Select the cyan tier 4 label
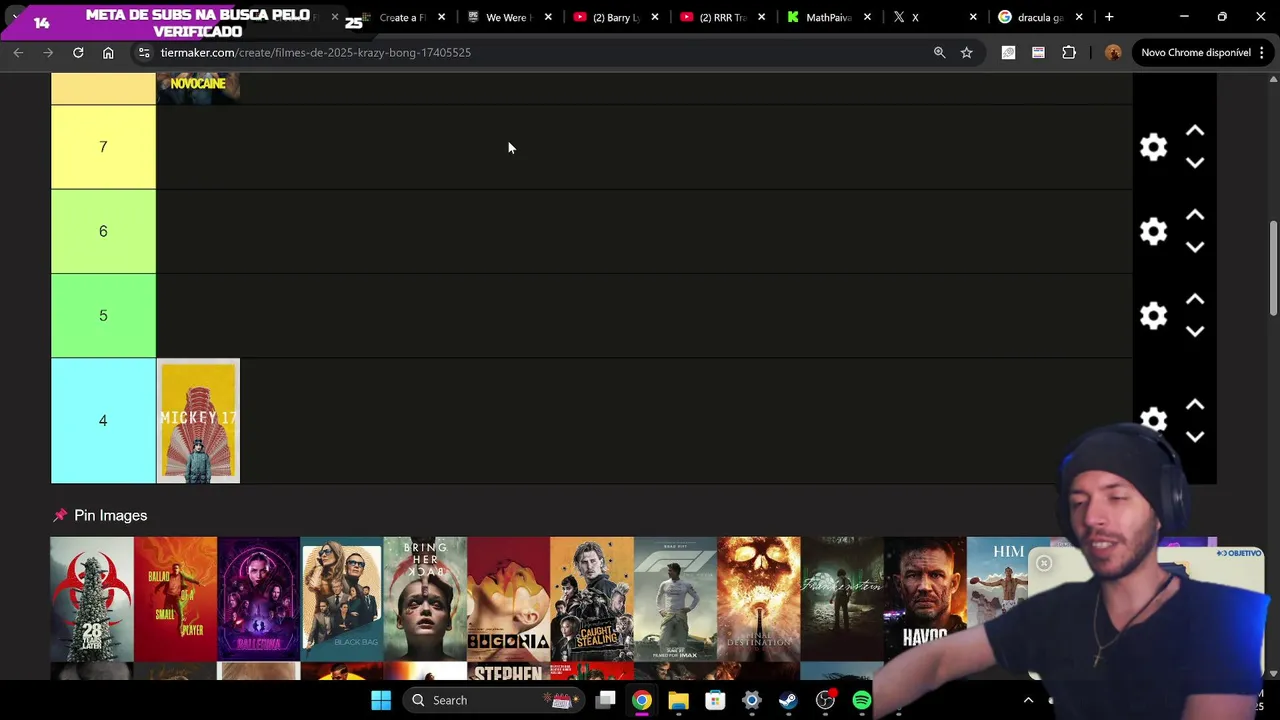The width and height of the screenshot is (1280, 720). point(103,420)
